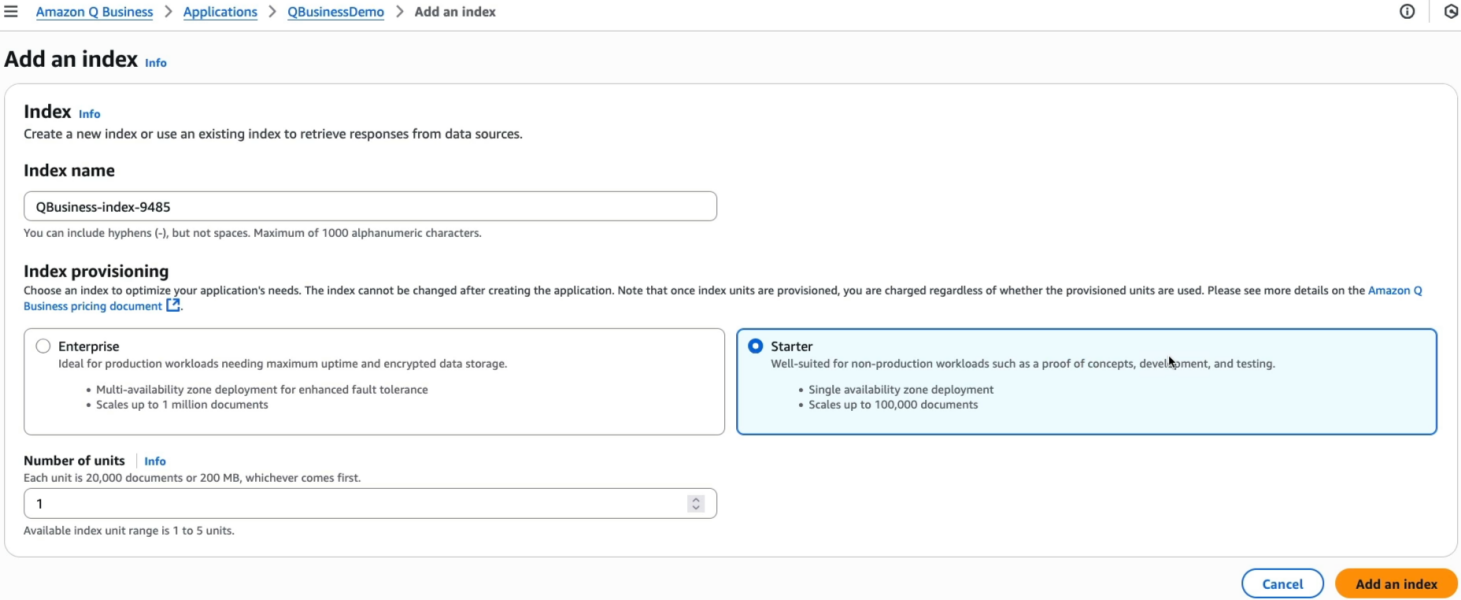This screenshot has height=600, width=1461.
Task: Click the 'Index provisioning' heading
Action: pos(96,271)
